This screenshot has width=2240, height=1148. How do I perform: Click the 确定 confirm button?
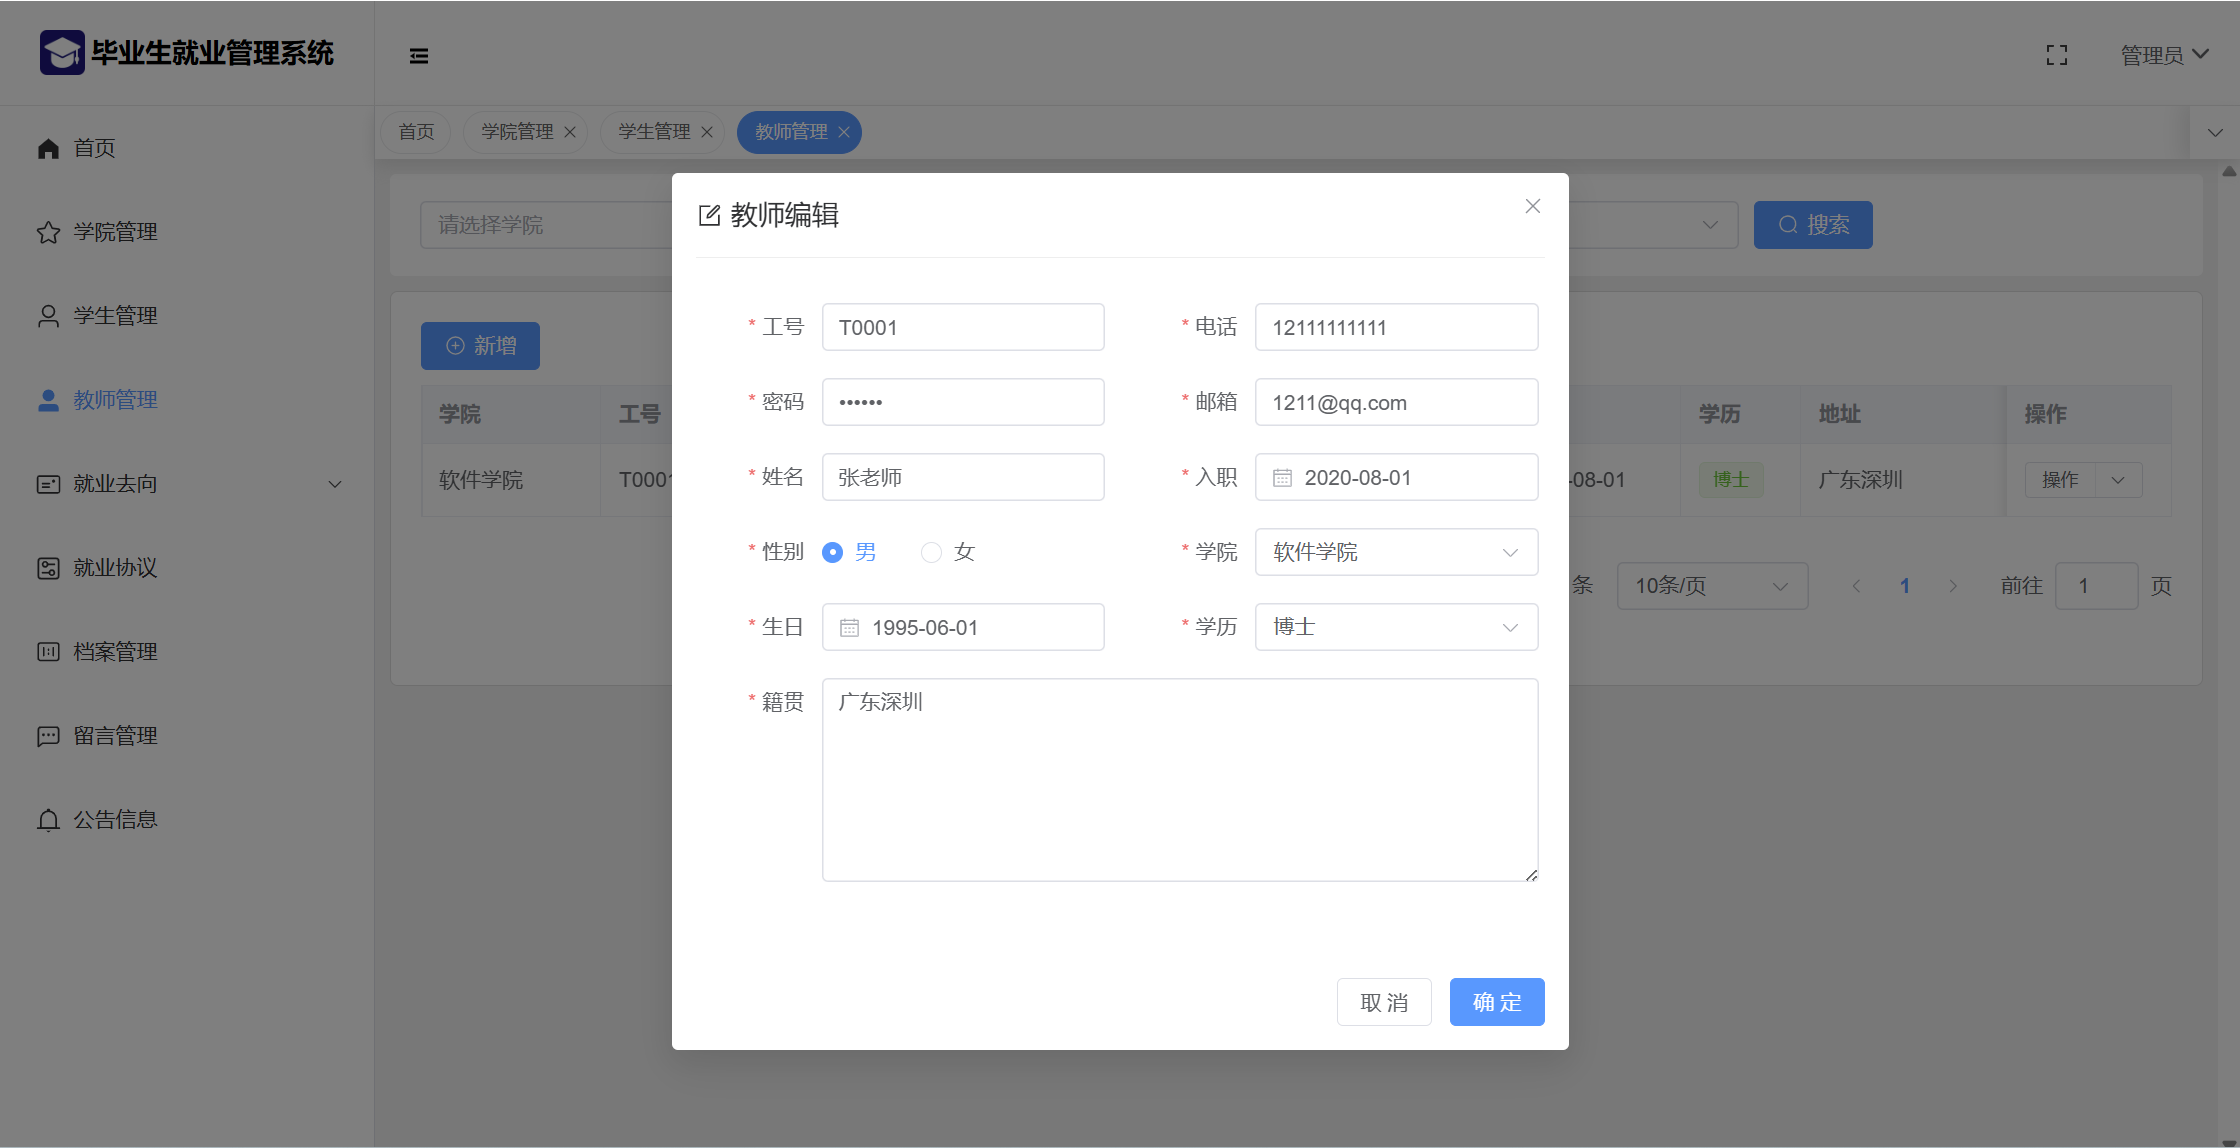(1496, 1002)
